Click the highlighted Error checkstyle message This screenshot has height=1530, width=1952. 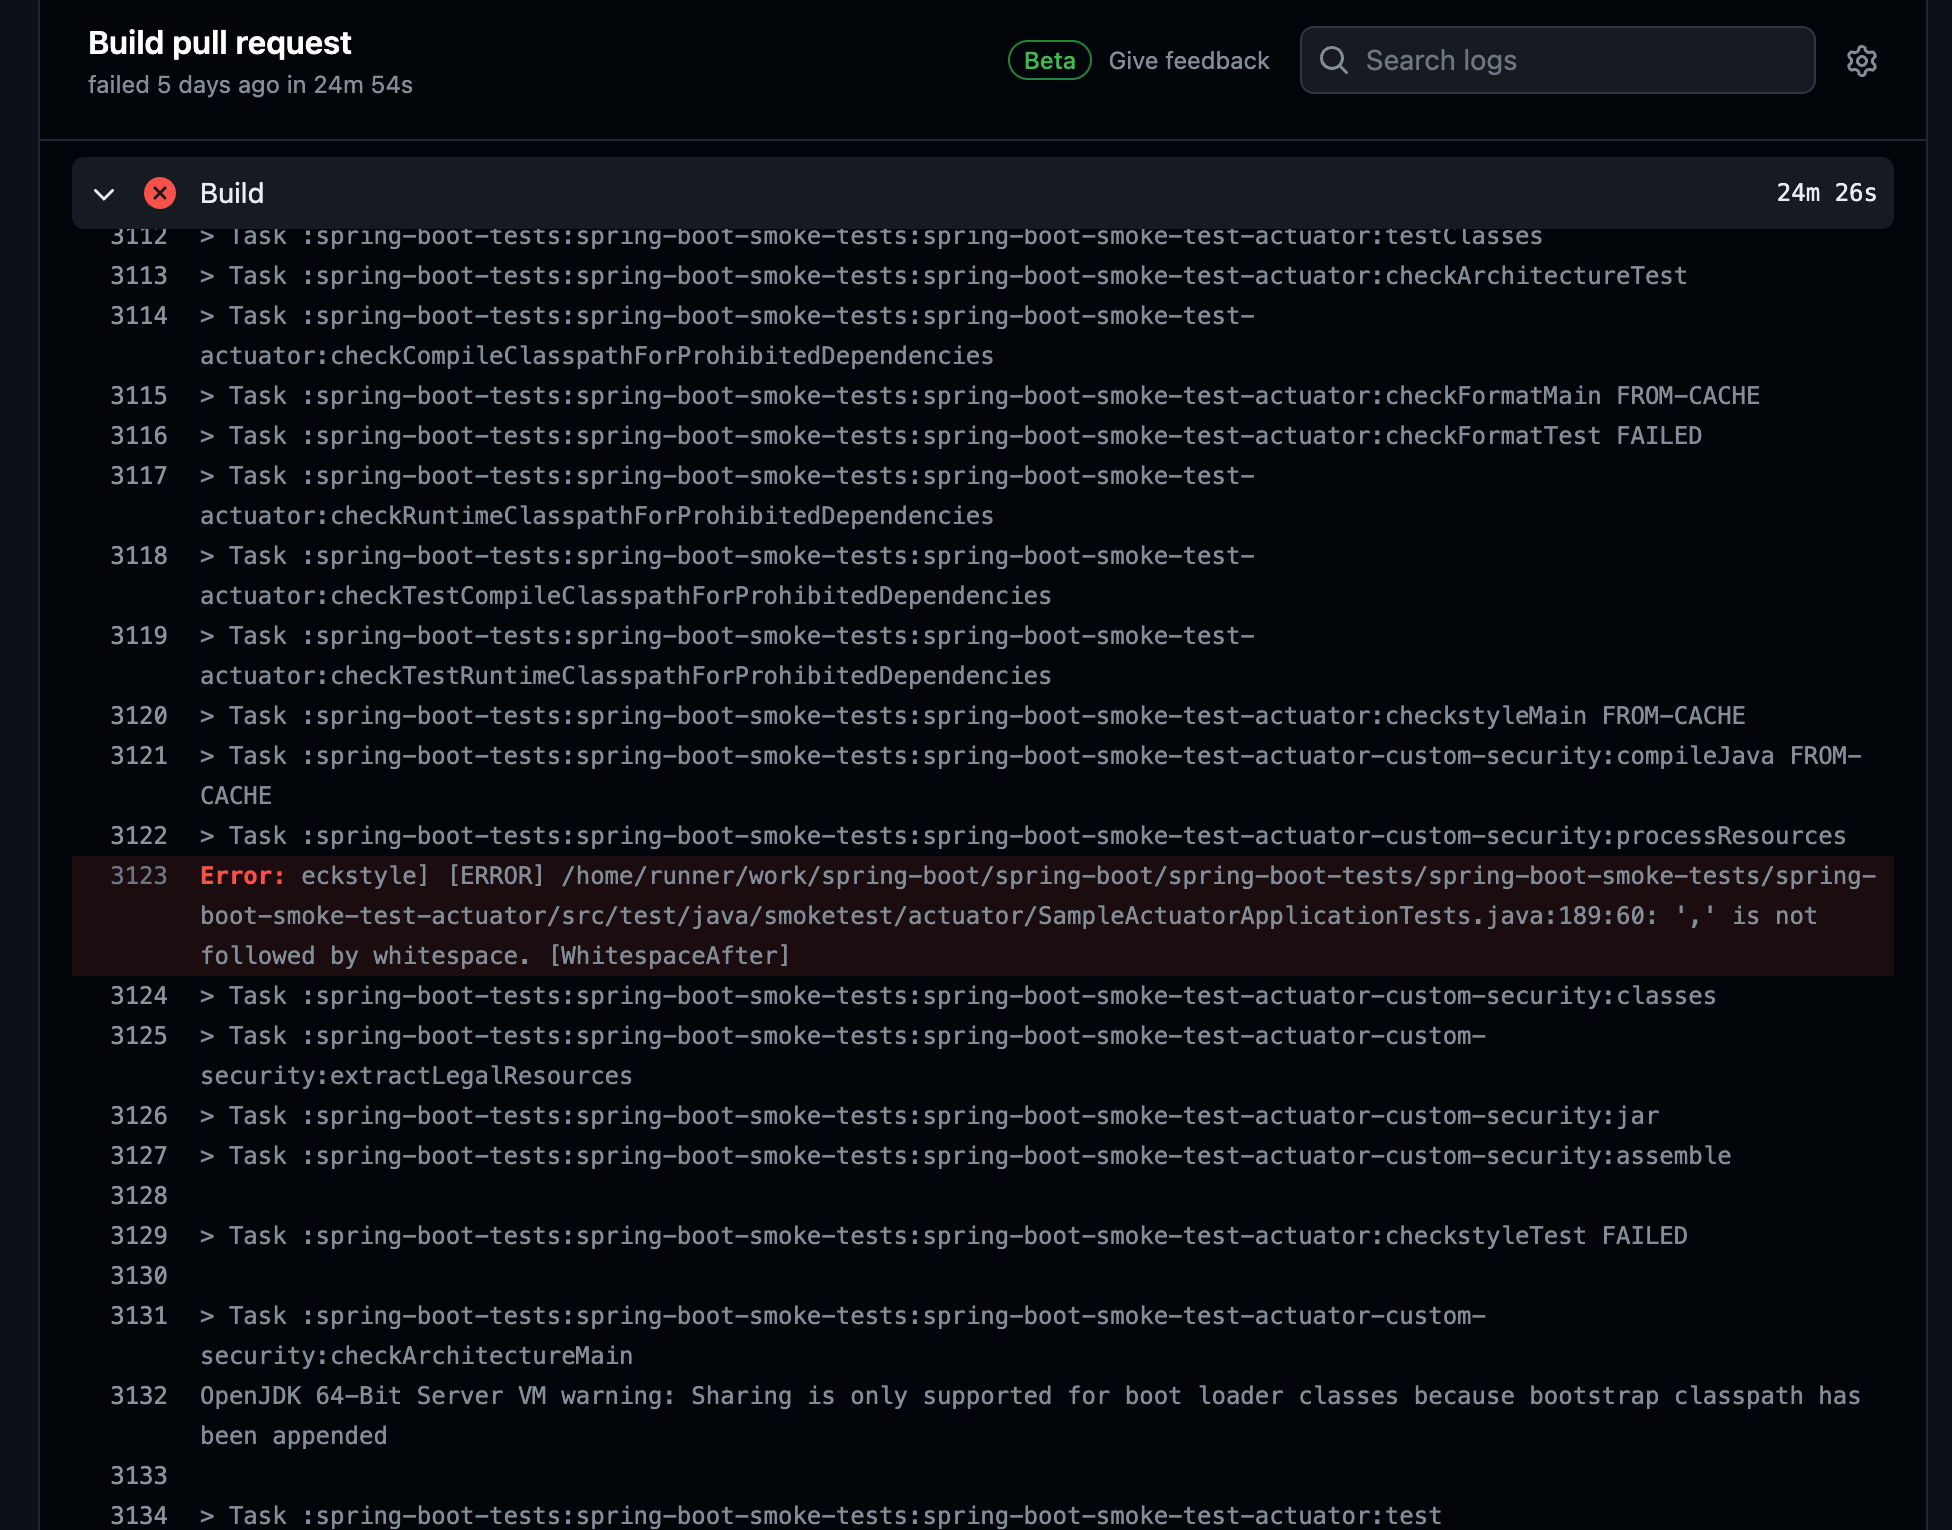point(1000,916)
